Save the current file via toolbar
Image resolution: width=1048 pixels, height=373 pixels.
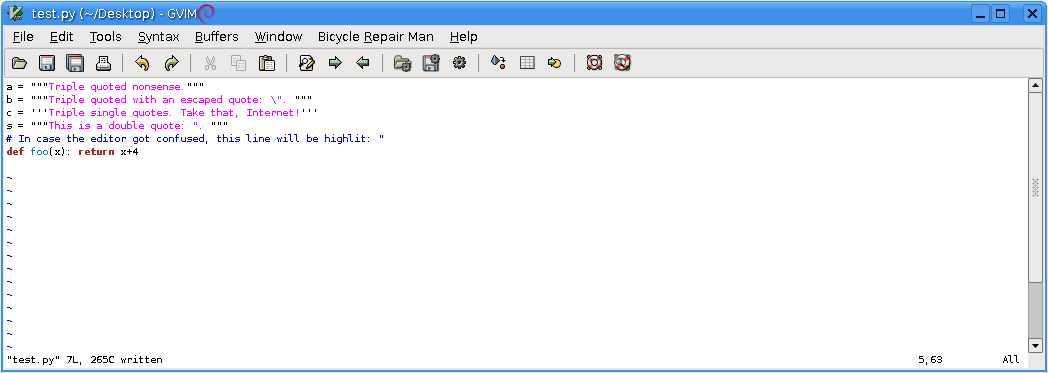point(47,63)
